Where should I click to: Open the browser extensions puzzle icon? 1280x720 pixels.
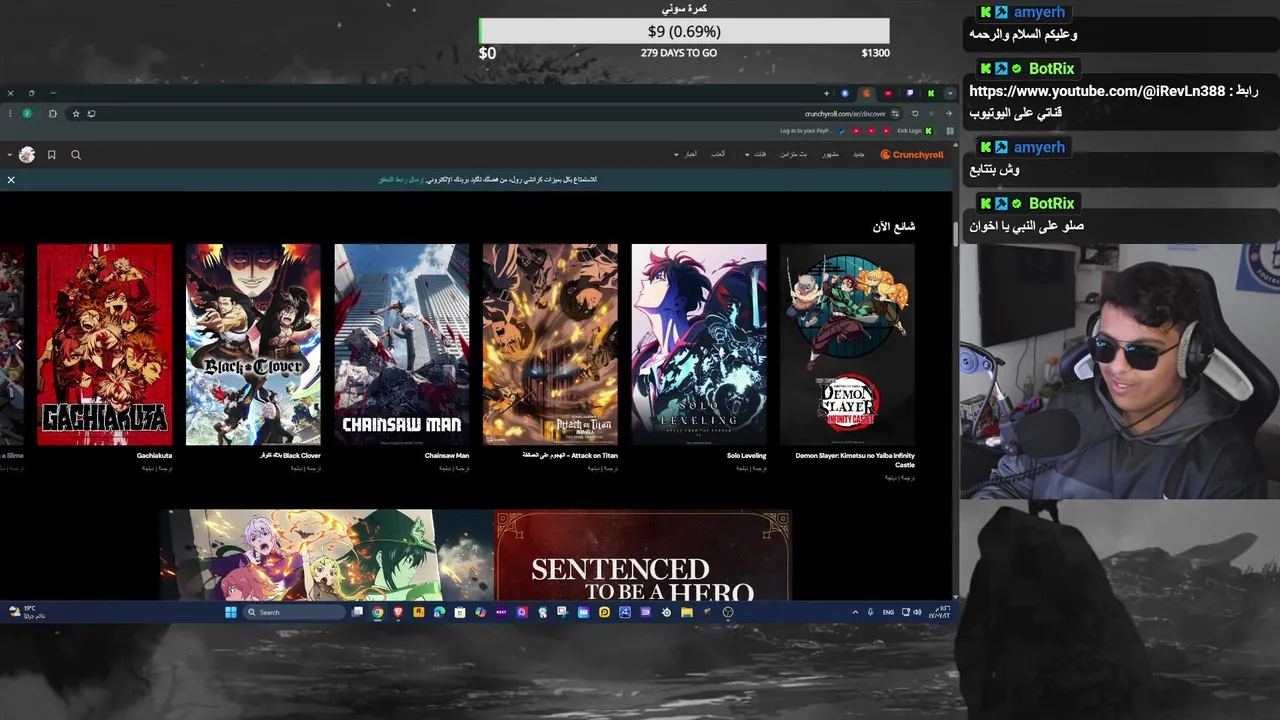click(52, 114)
